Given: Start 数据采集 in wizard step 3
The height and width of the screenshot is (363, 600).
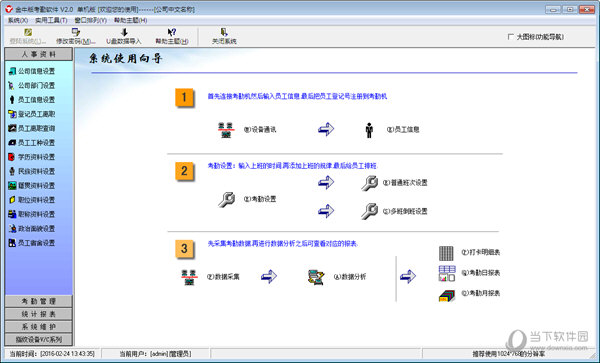Looking at the screenshot, I should 210,277.
